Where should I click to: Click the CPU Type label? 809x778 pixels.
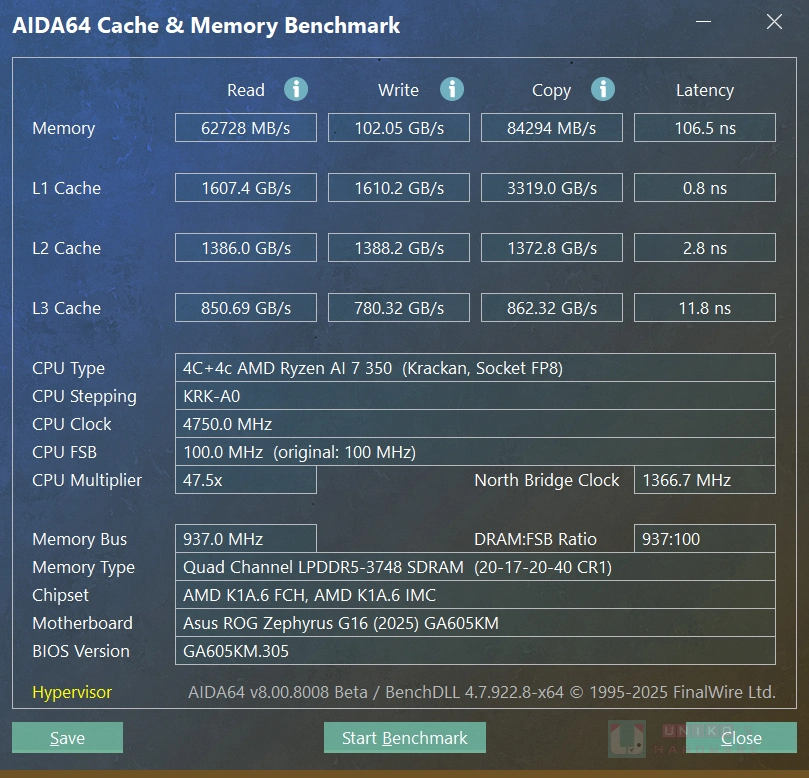pyautogui.click(x=68, y=368)
